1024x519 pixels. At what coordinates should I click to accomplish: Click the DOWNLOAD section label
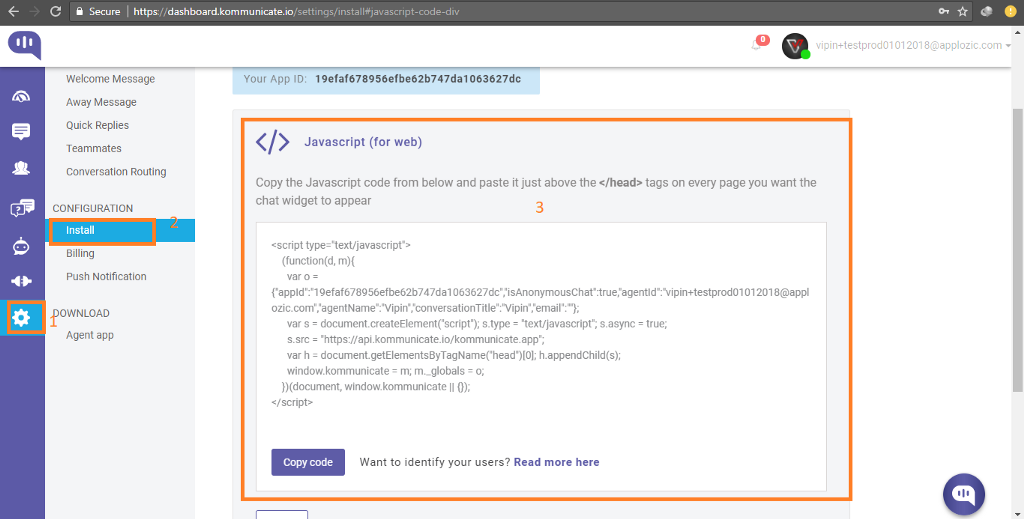[x=81, y=313]
